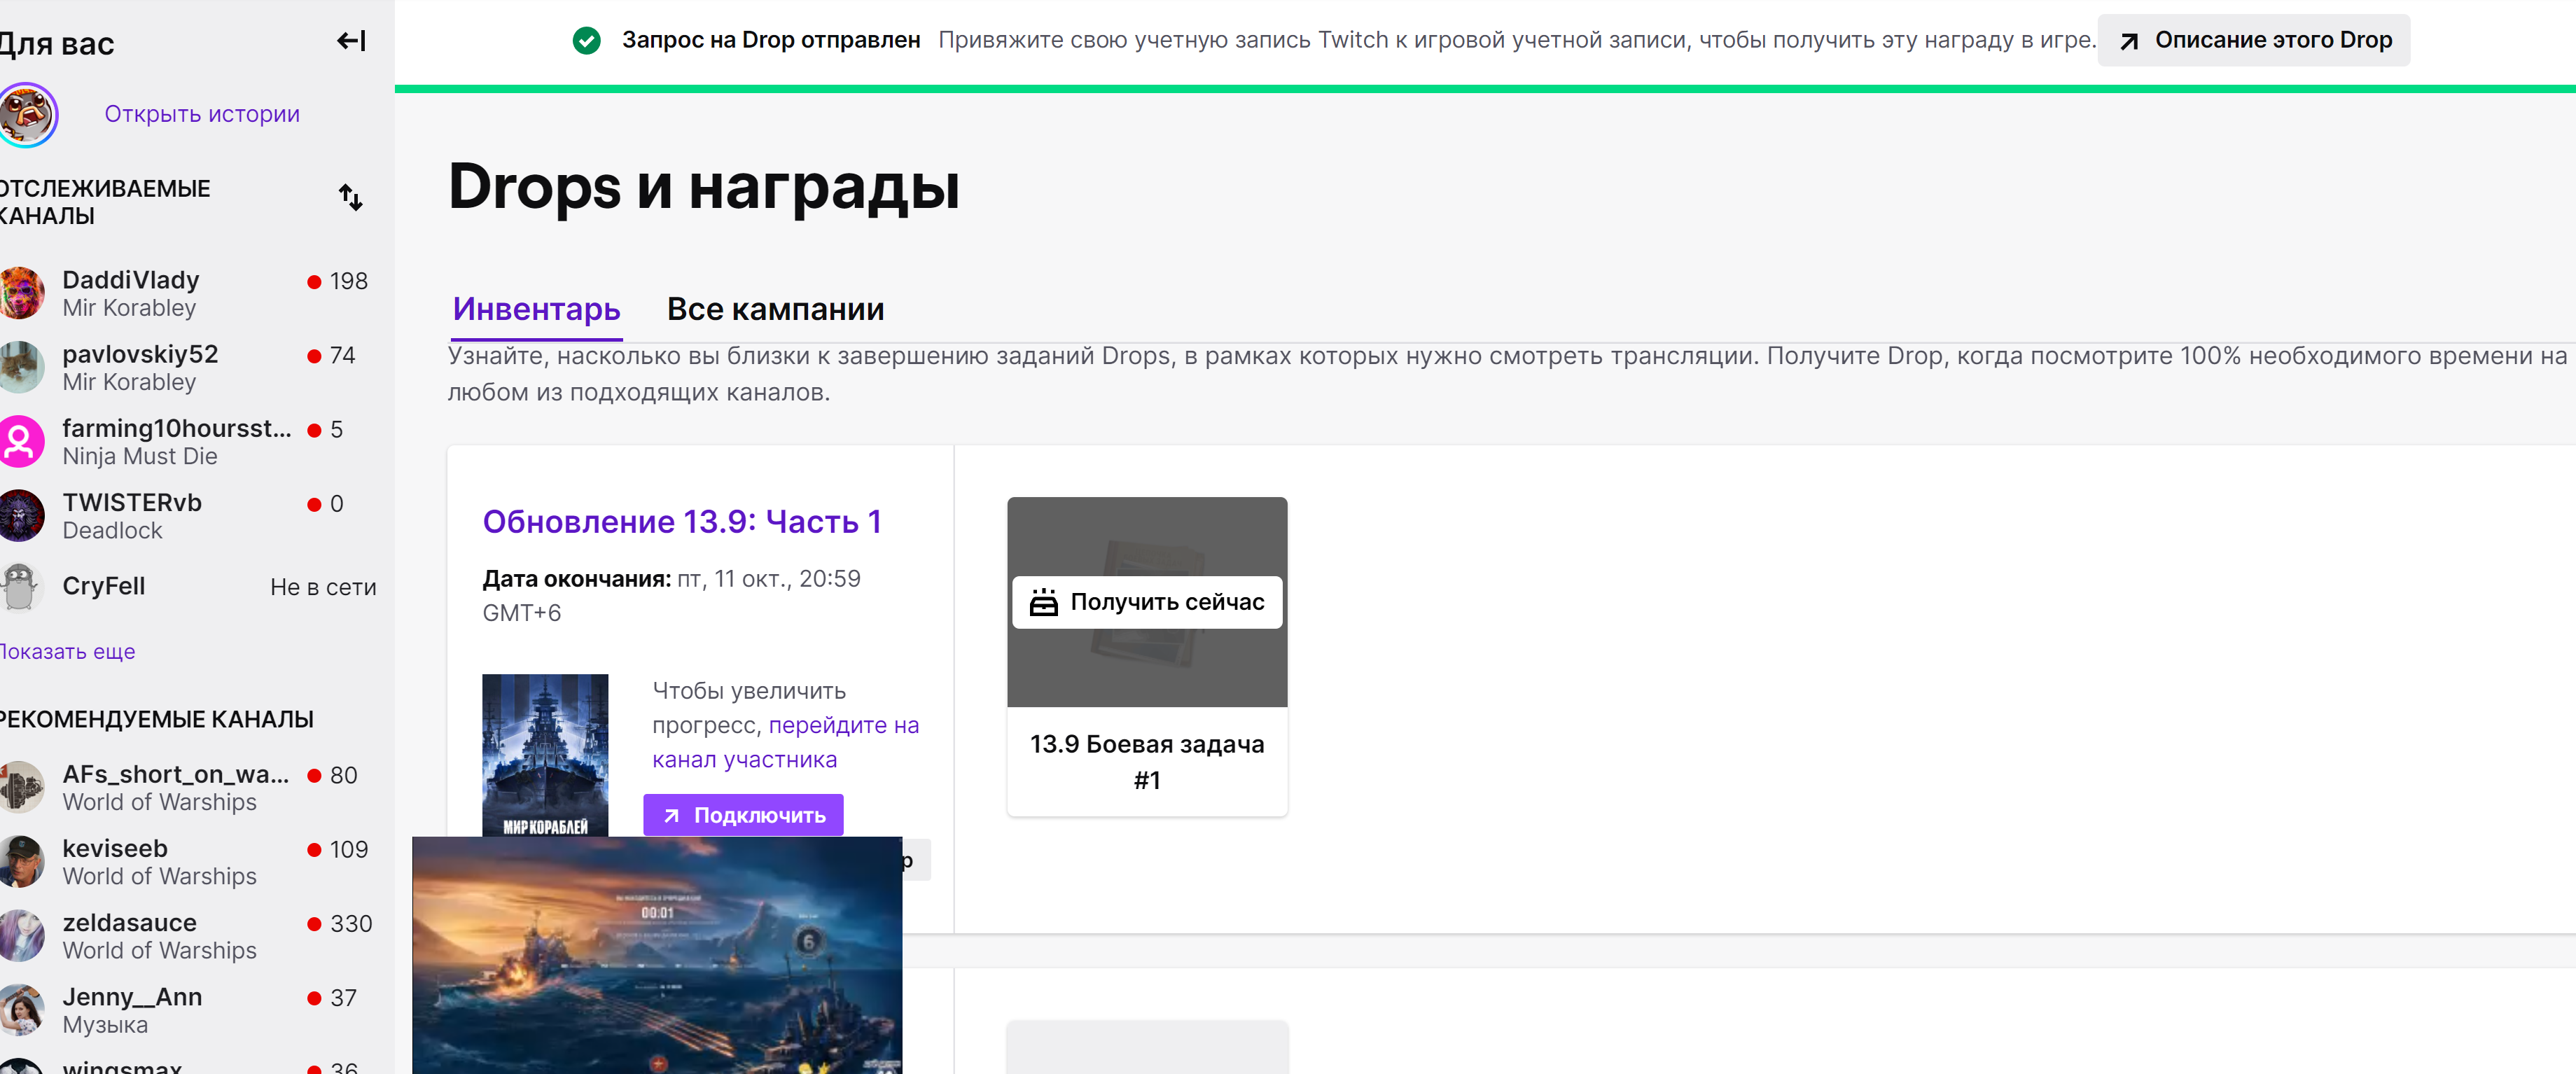Click farming10hoursst channel avatar
Image resolution: width=2576 pixels, height=1074 pixels.
pyautogui.click(x=21, y=441)
